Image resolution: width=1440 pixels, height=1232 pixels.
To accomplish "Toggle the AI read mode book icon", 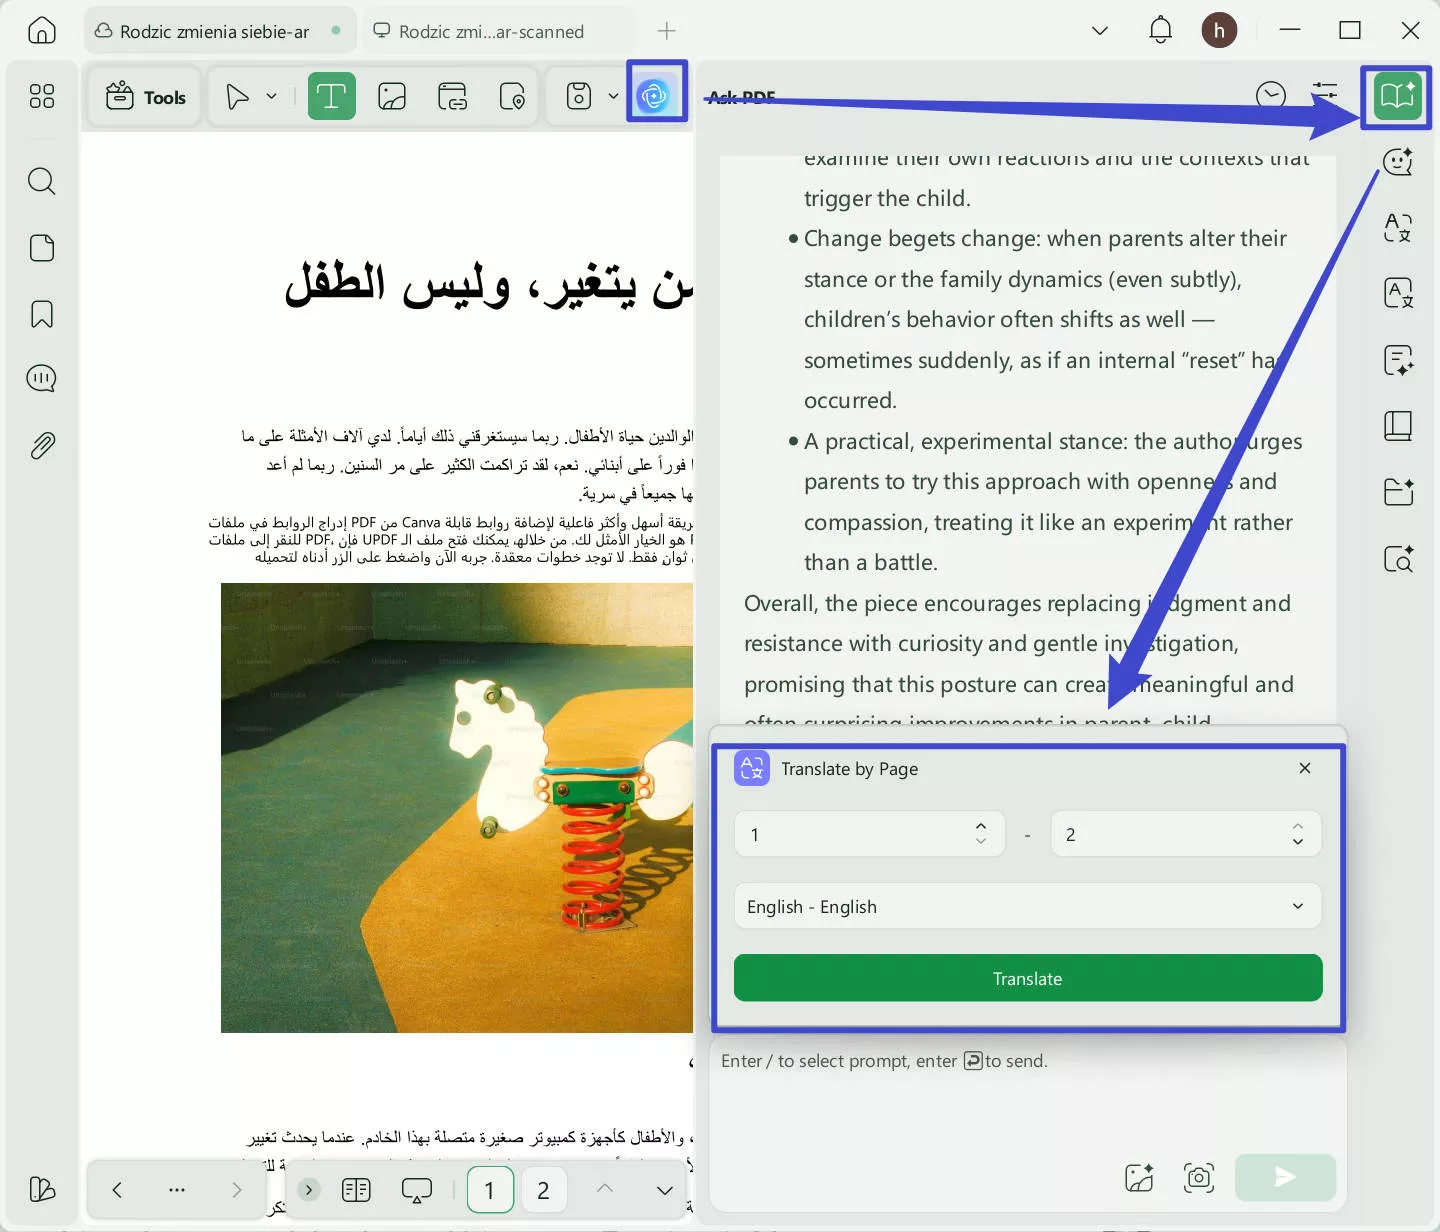I will [x=1397, y=96].
